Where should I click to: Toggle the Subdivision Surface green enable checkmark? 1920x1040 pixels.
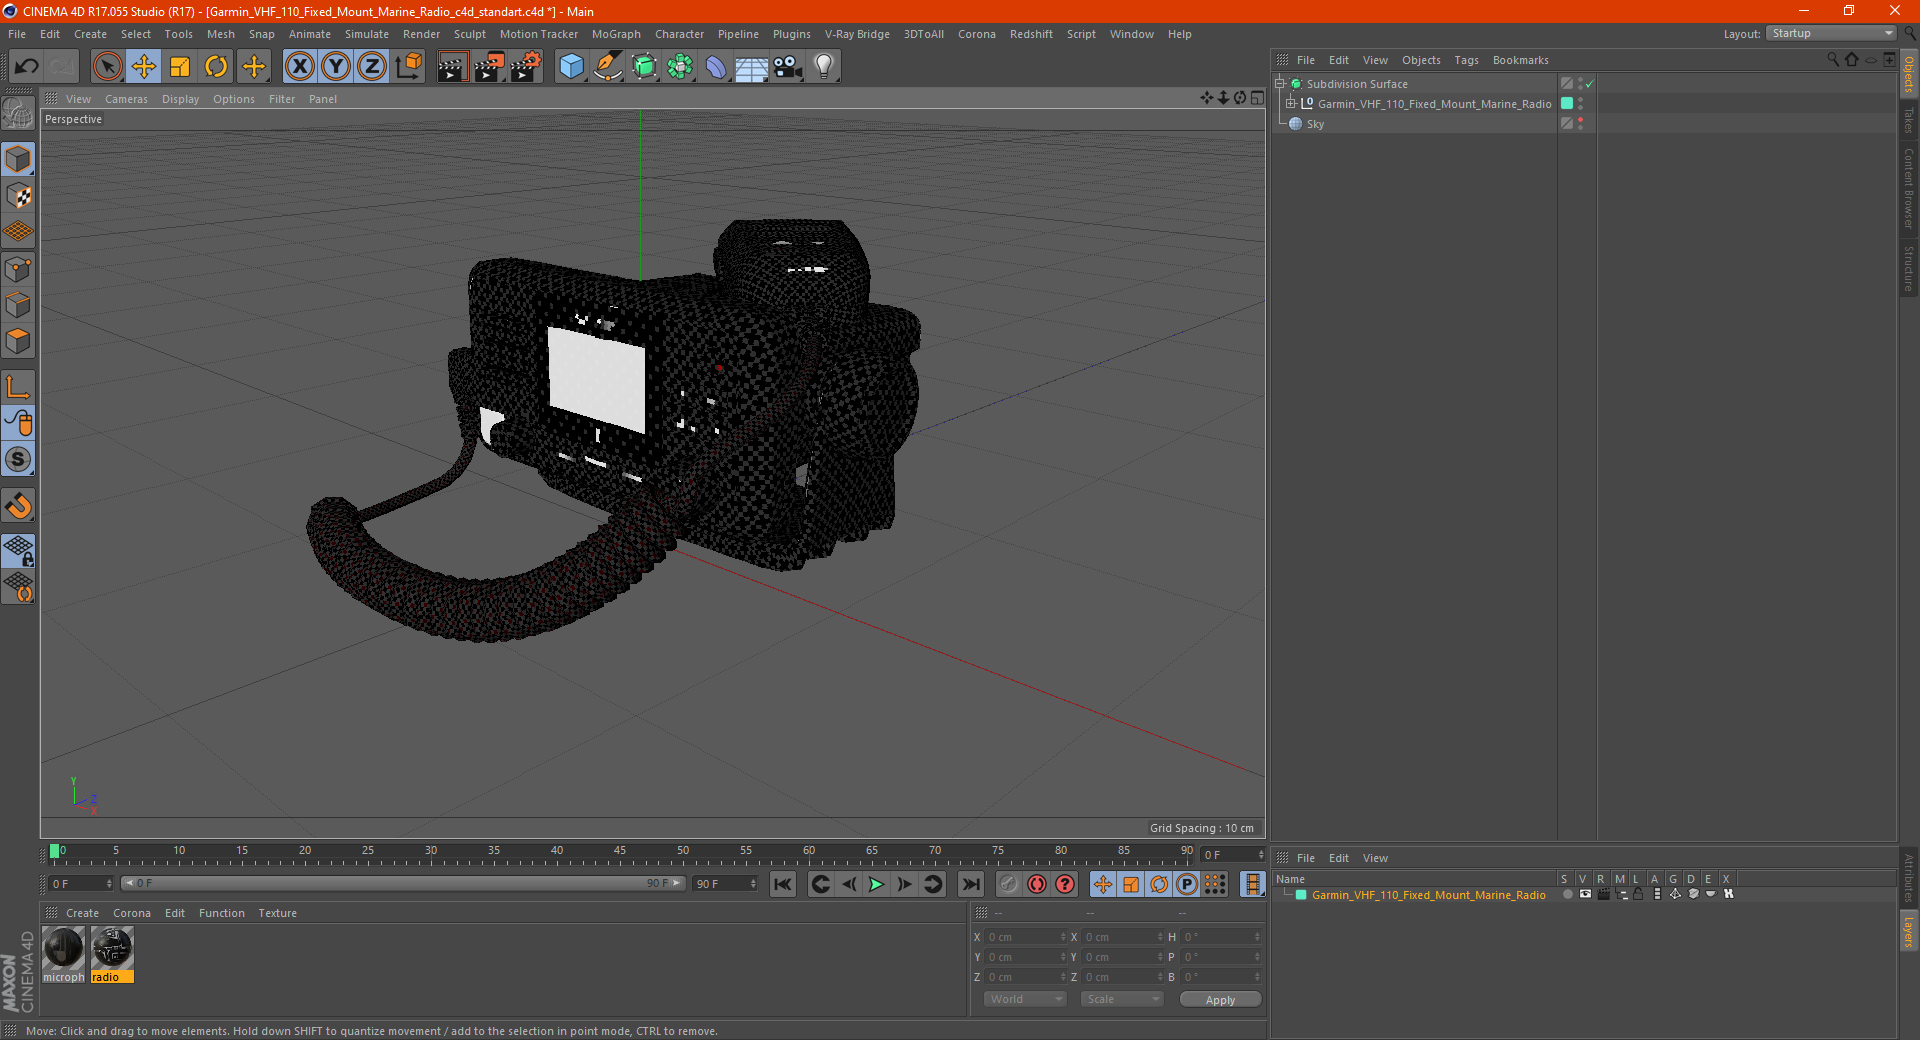click(1589, 84)
